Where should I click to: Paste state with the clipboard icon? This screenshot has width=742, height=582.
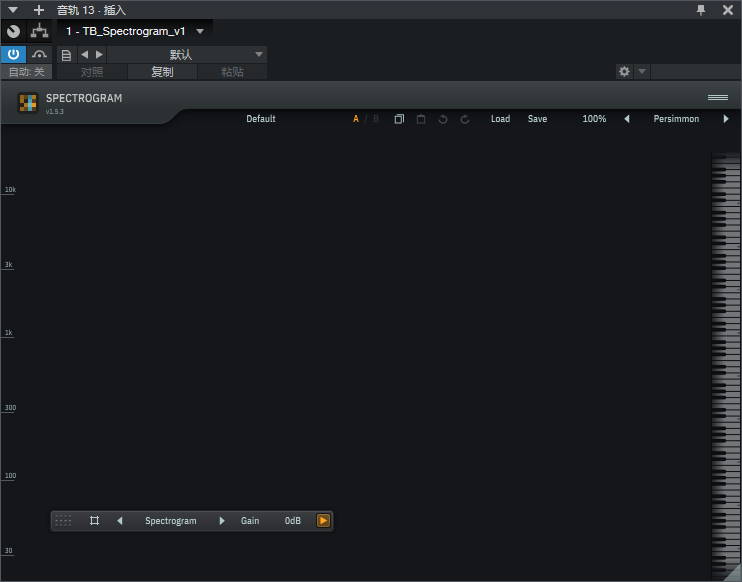pos(421,119)
